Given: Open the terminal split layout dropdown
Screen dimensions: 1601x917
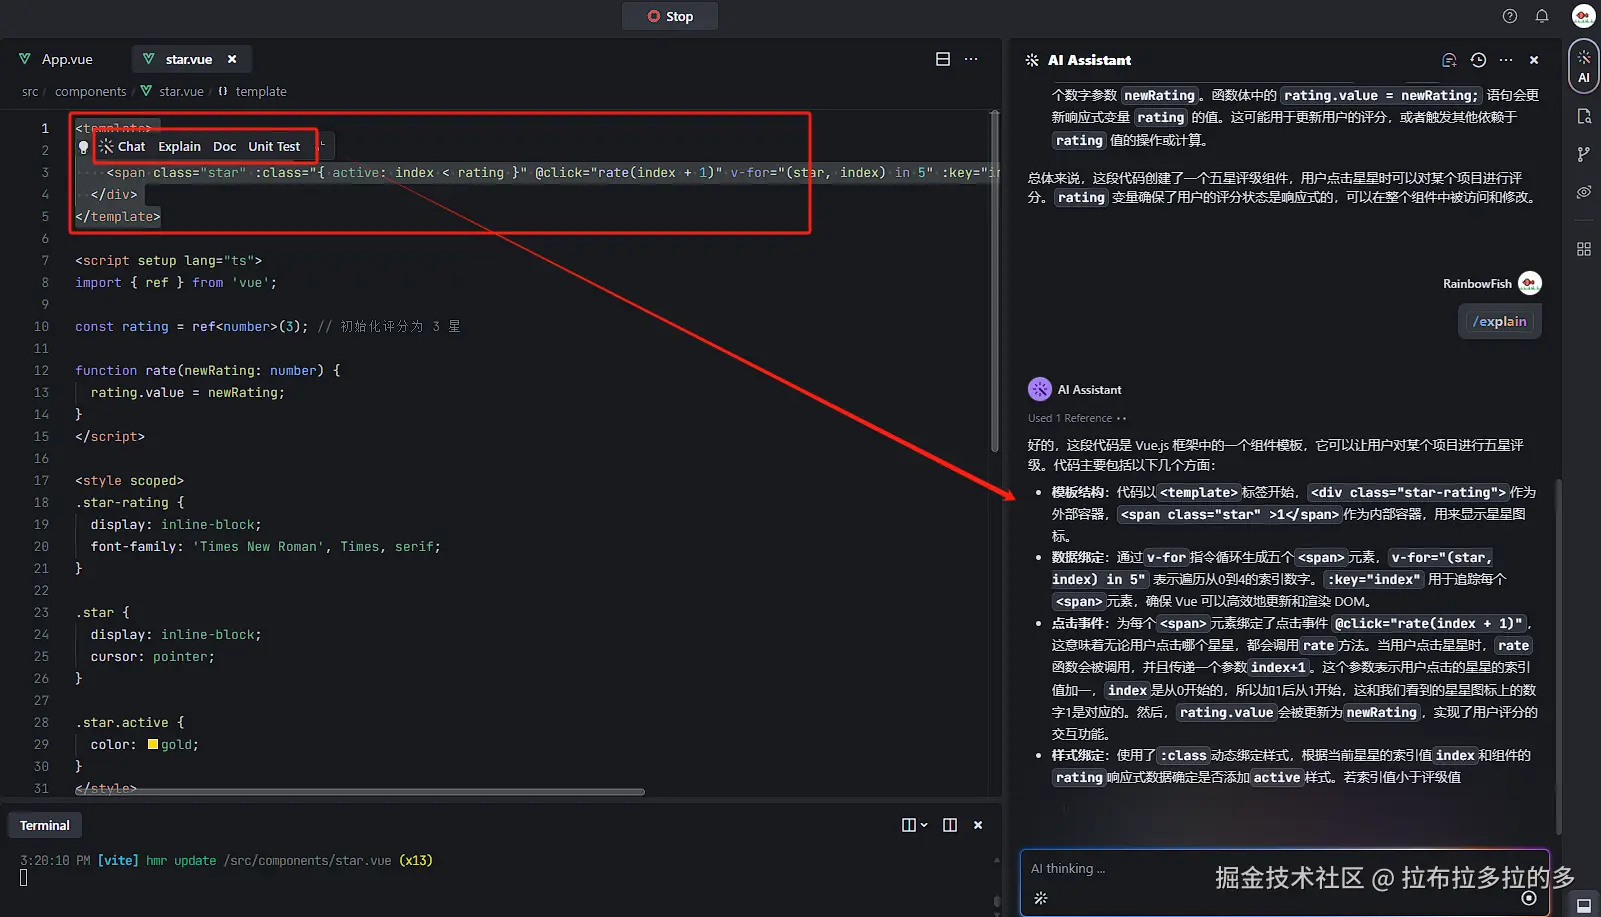Looking at the screenshot, I should (915, 825).
